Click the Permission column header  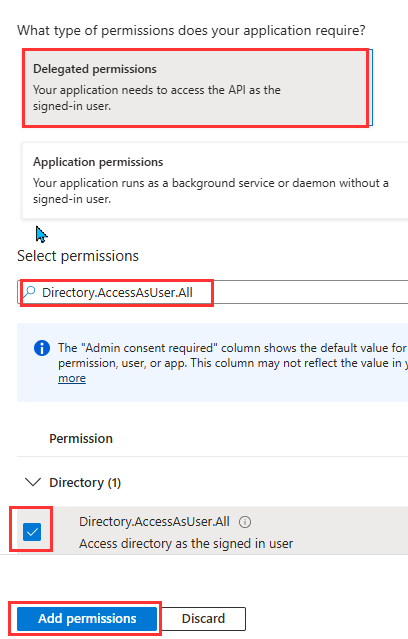pyautogui.click(x=81, y=438)
